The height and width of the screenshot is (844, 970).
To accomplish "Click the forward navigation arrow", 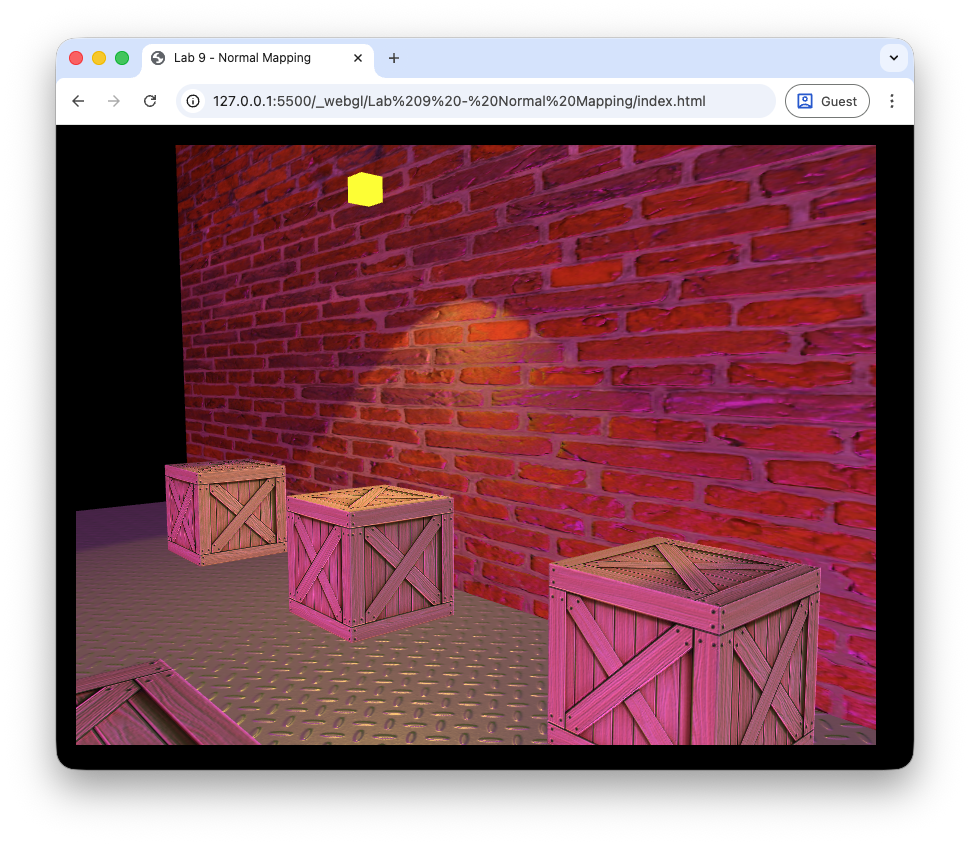I will pyautogui.click(x=114, y=101).
